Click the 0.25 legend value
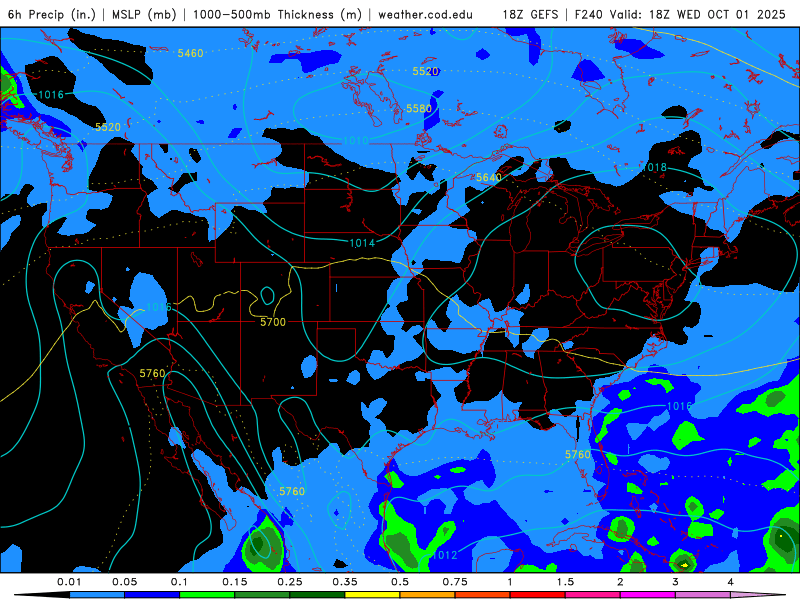This screenshot has width=800, height=600. (x=290, y=582)
